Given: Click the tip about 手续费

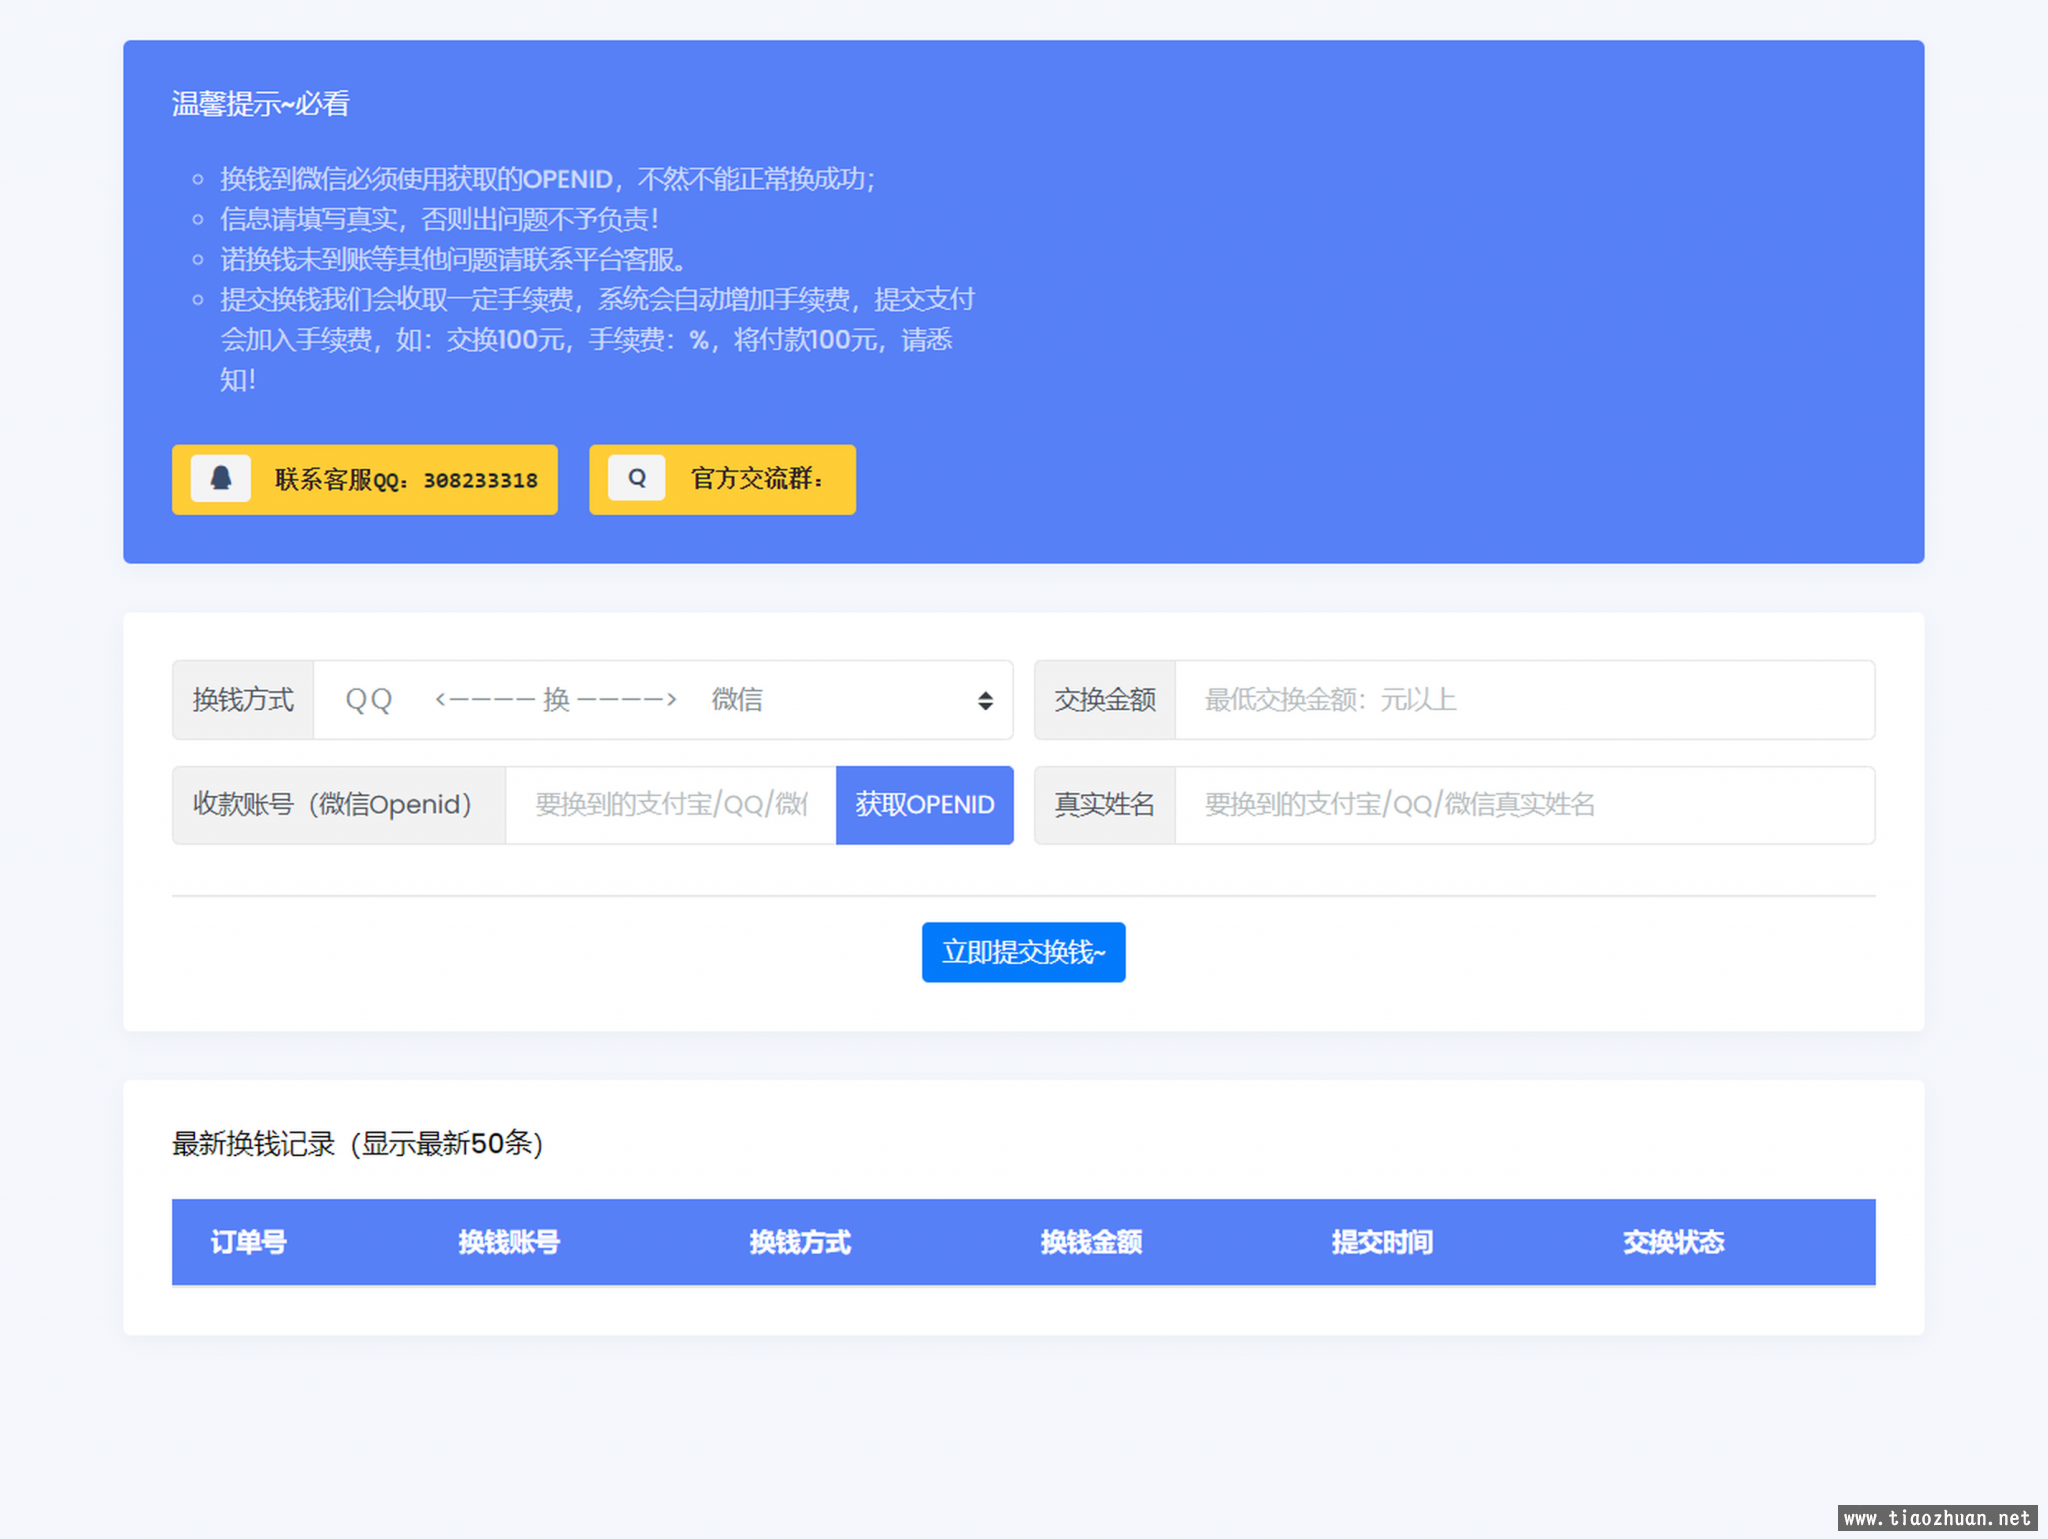Looking at the screenshot, I should (x=597, y=339).
